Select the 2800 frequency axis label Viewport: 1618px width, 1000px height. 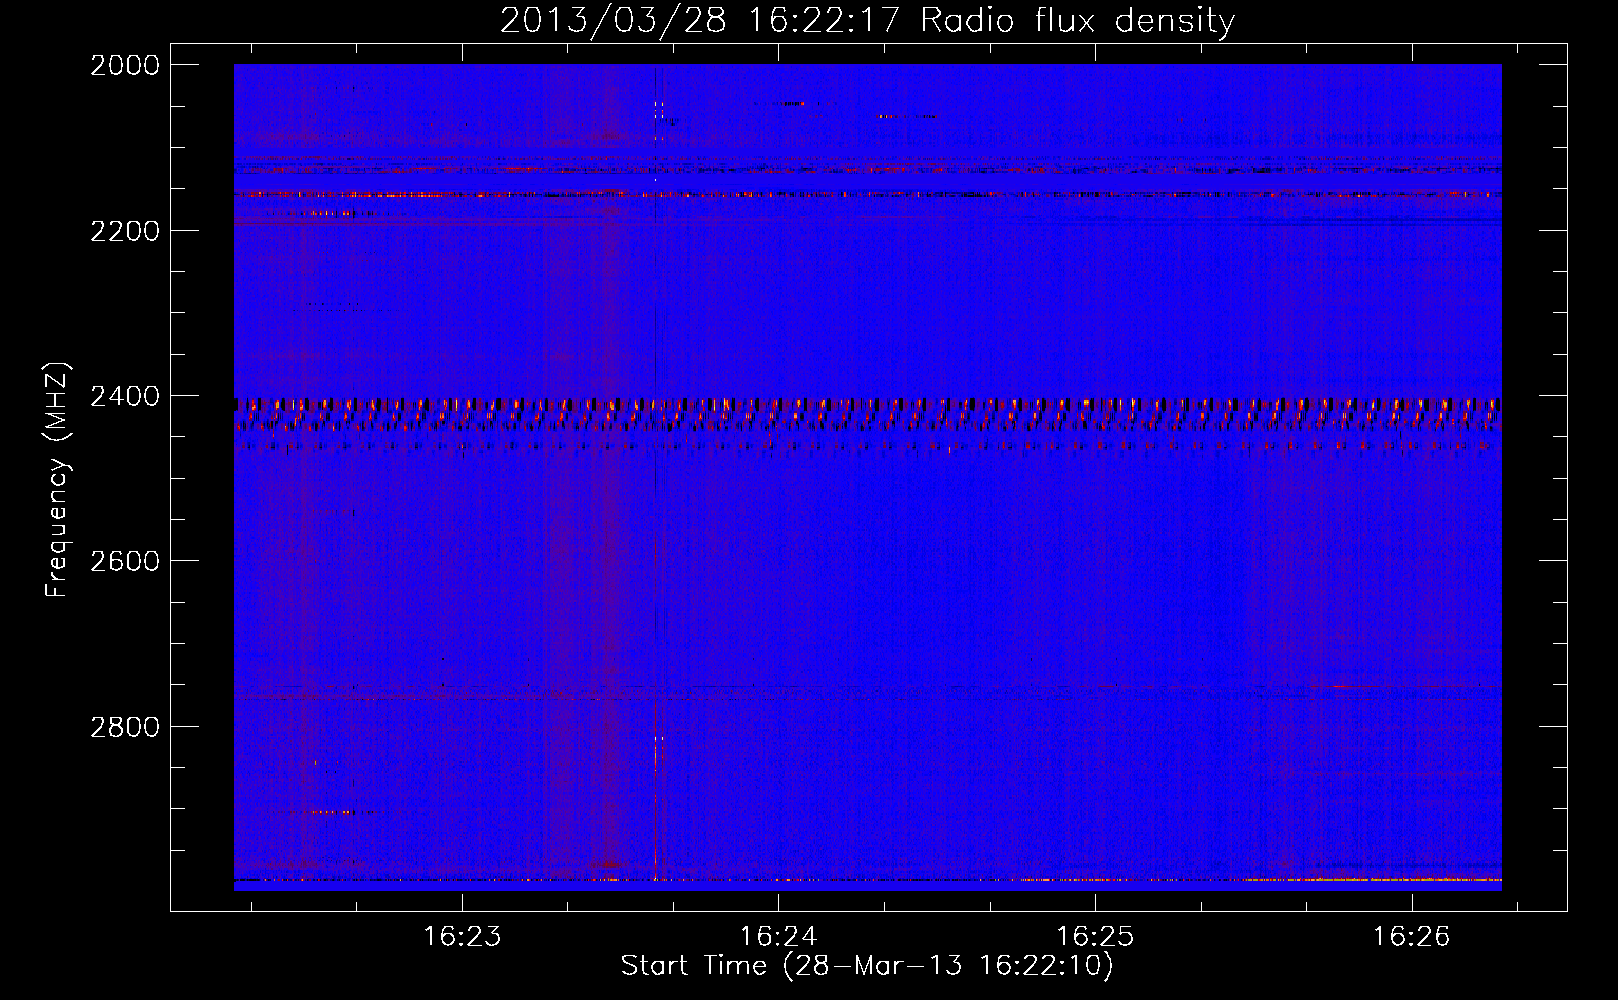(x=125, y=727)
